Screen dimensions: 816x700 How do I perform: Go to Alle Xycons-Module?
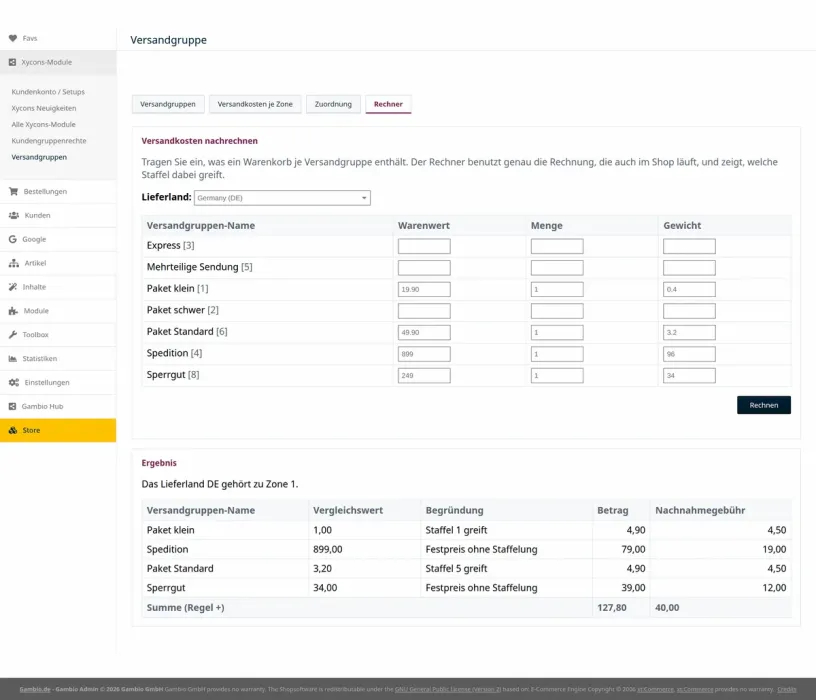(x=43, y=124)
